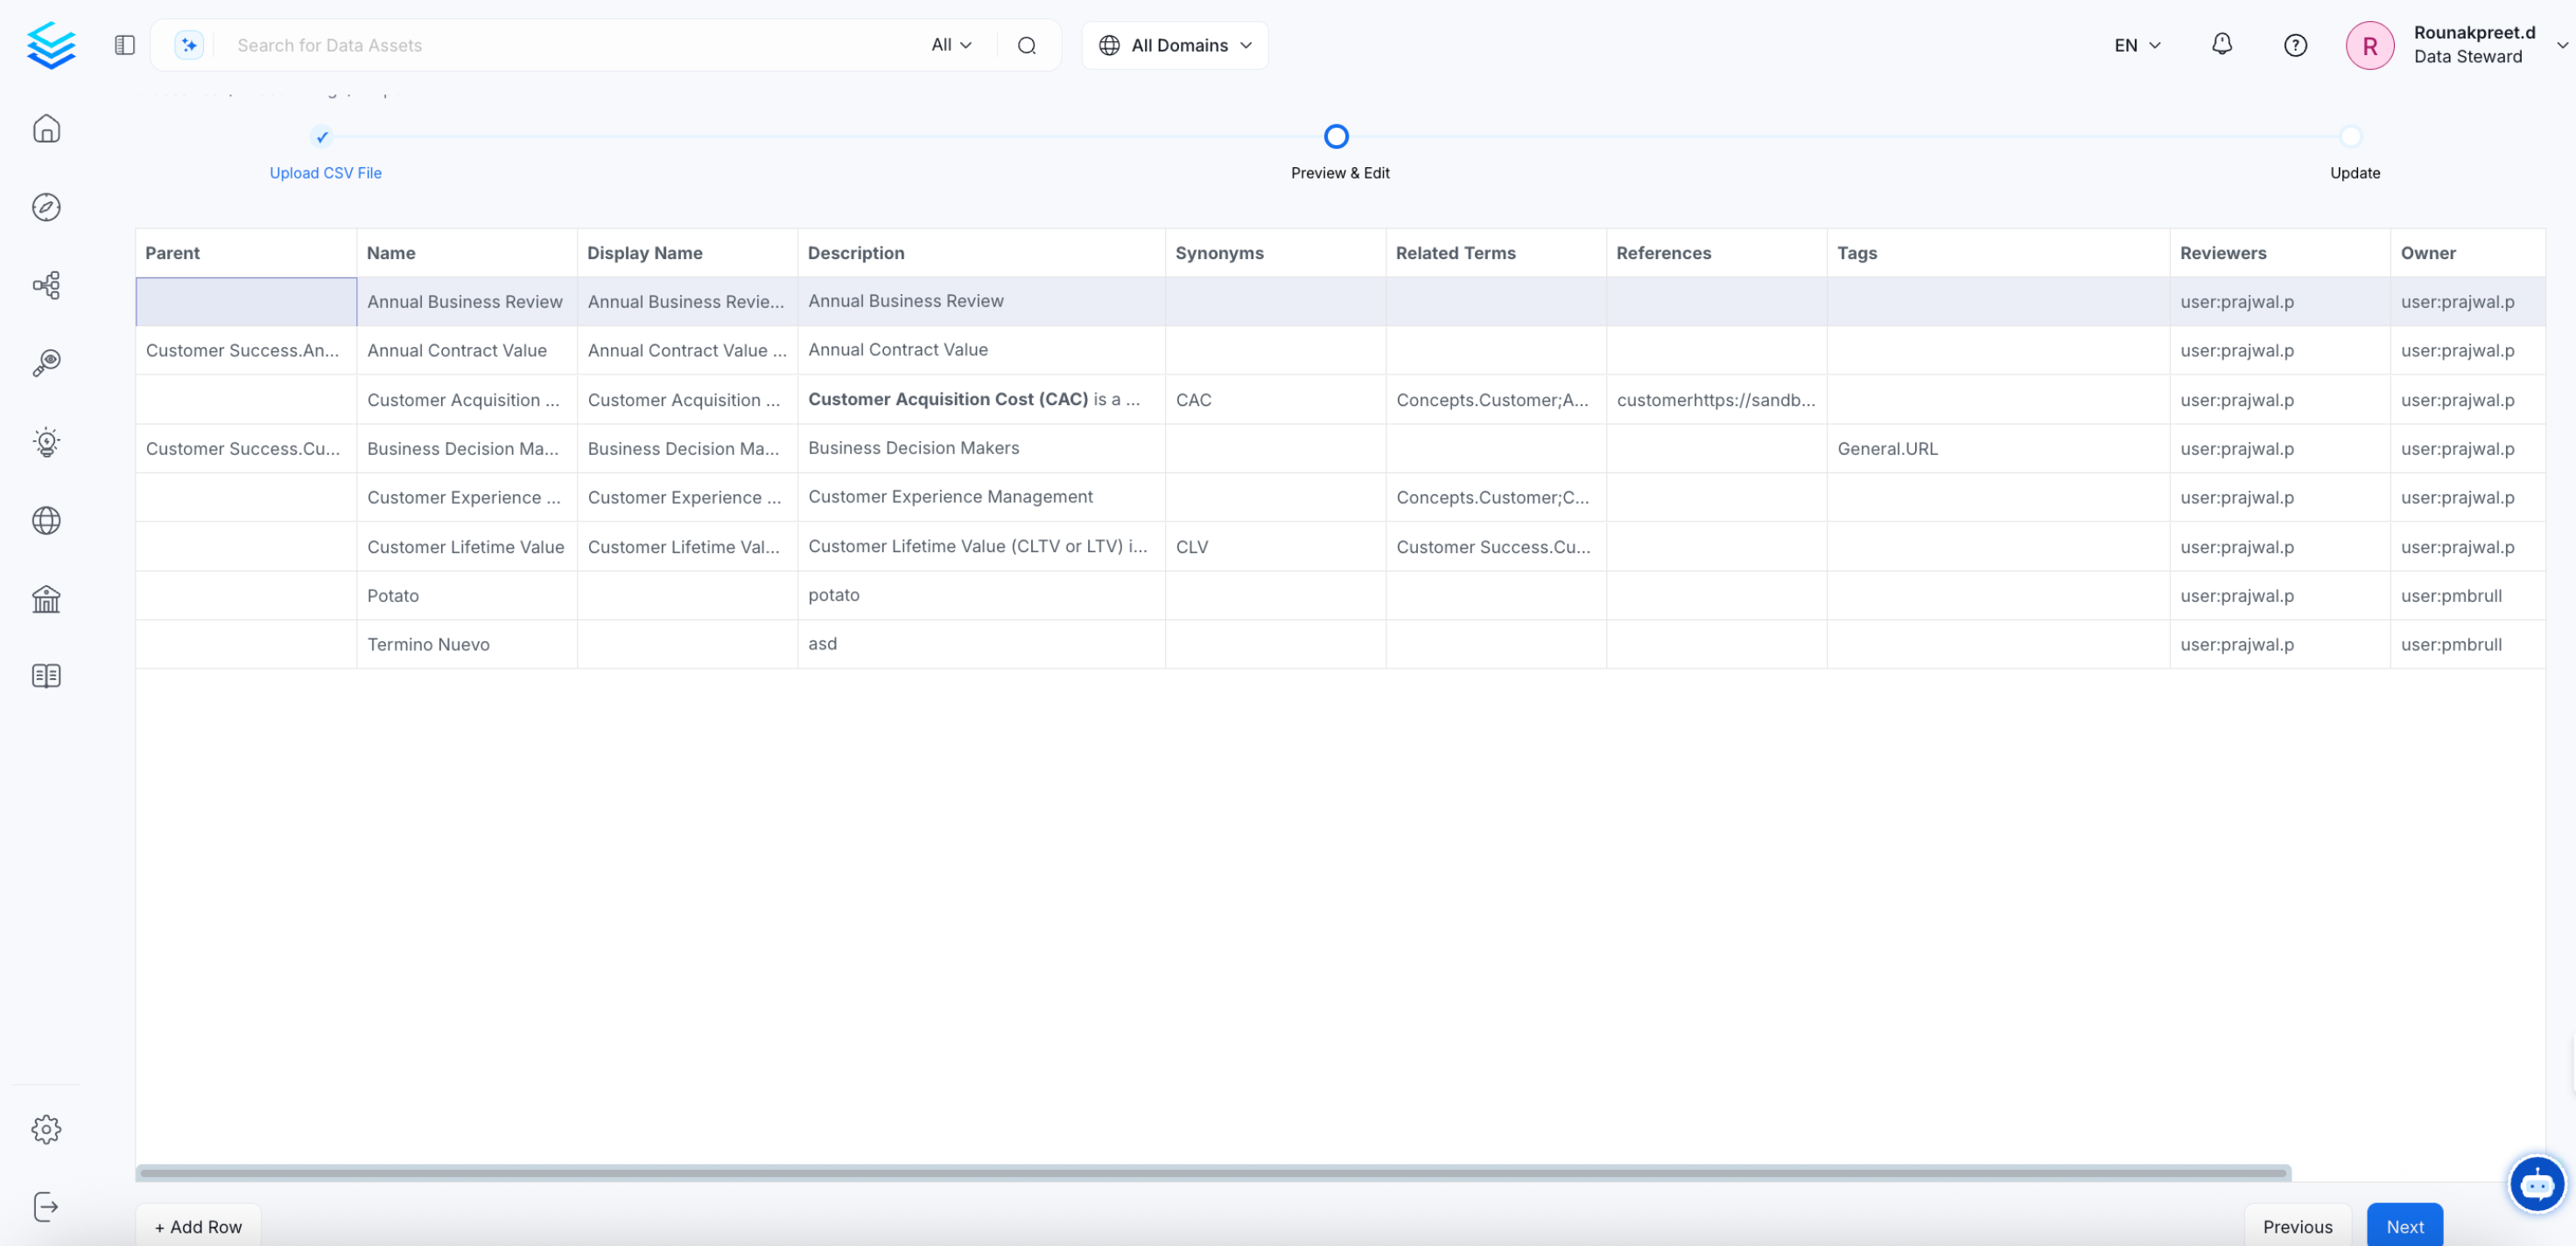Click the Search for Data Assets field
Image resolution: width=2576 pixels, height=1246 pixels.
[x=570, y=45]
